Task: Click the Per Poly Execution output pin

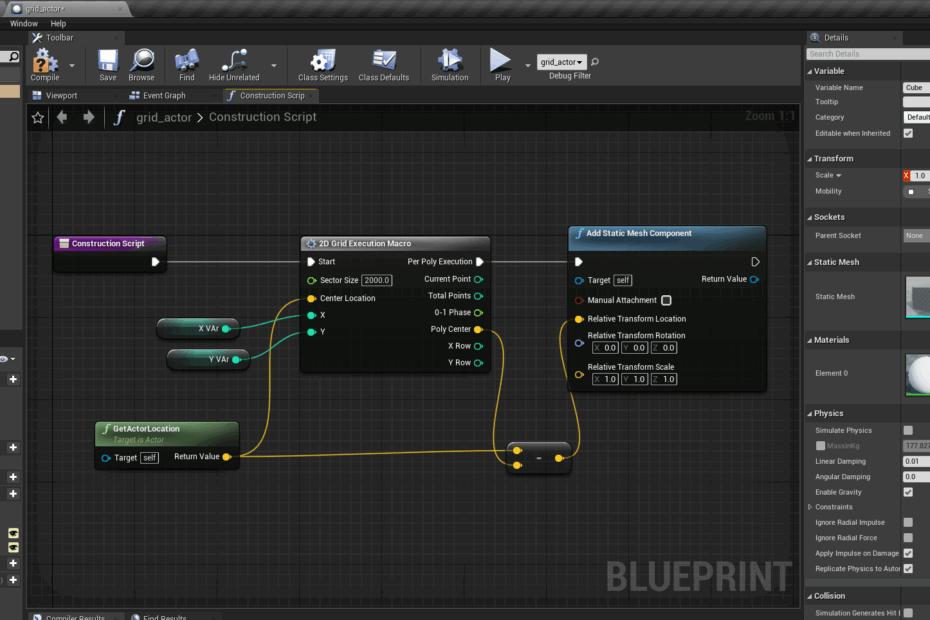Action: click(x=480, y=262)
